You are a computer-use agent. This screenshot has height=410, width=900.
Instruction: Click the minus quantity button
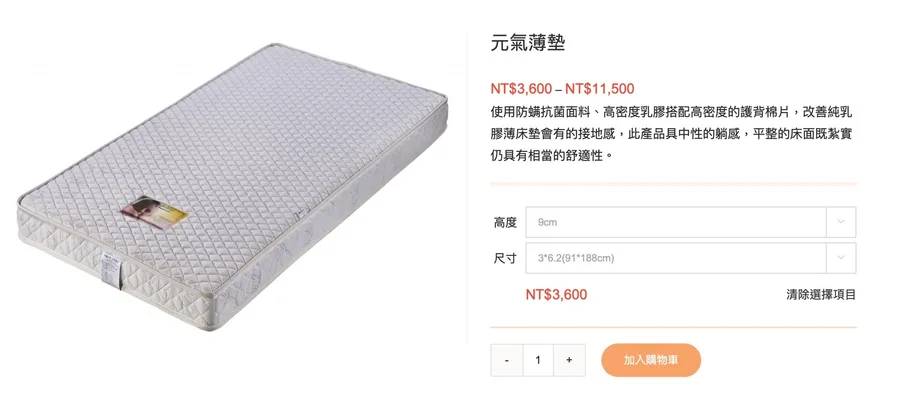click(506, 360)
